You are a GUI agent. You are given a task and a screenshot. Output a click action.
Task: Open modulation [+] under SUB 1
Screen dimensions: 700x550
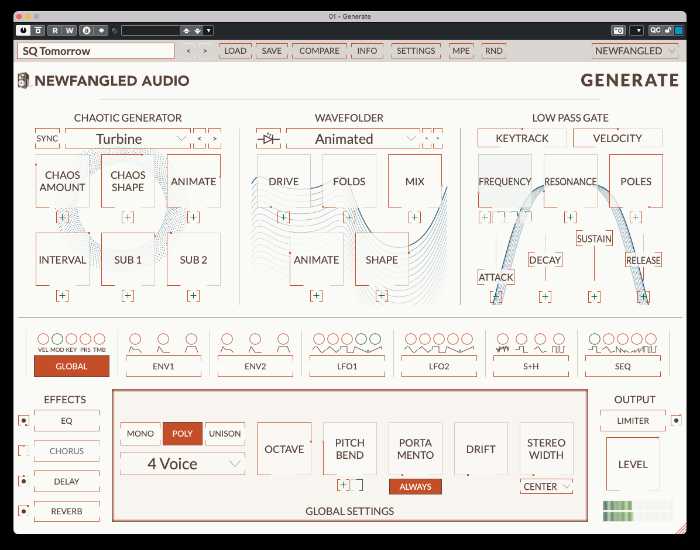pyautogui.click(x=128, y=296)
